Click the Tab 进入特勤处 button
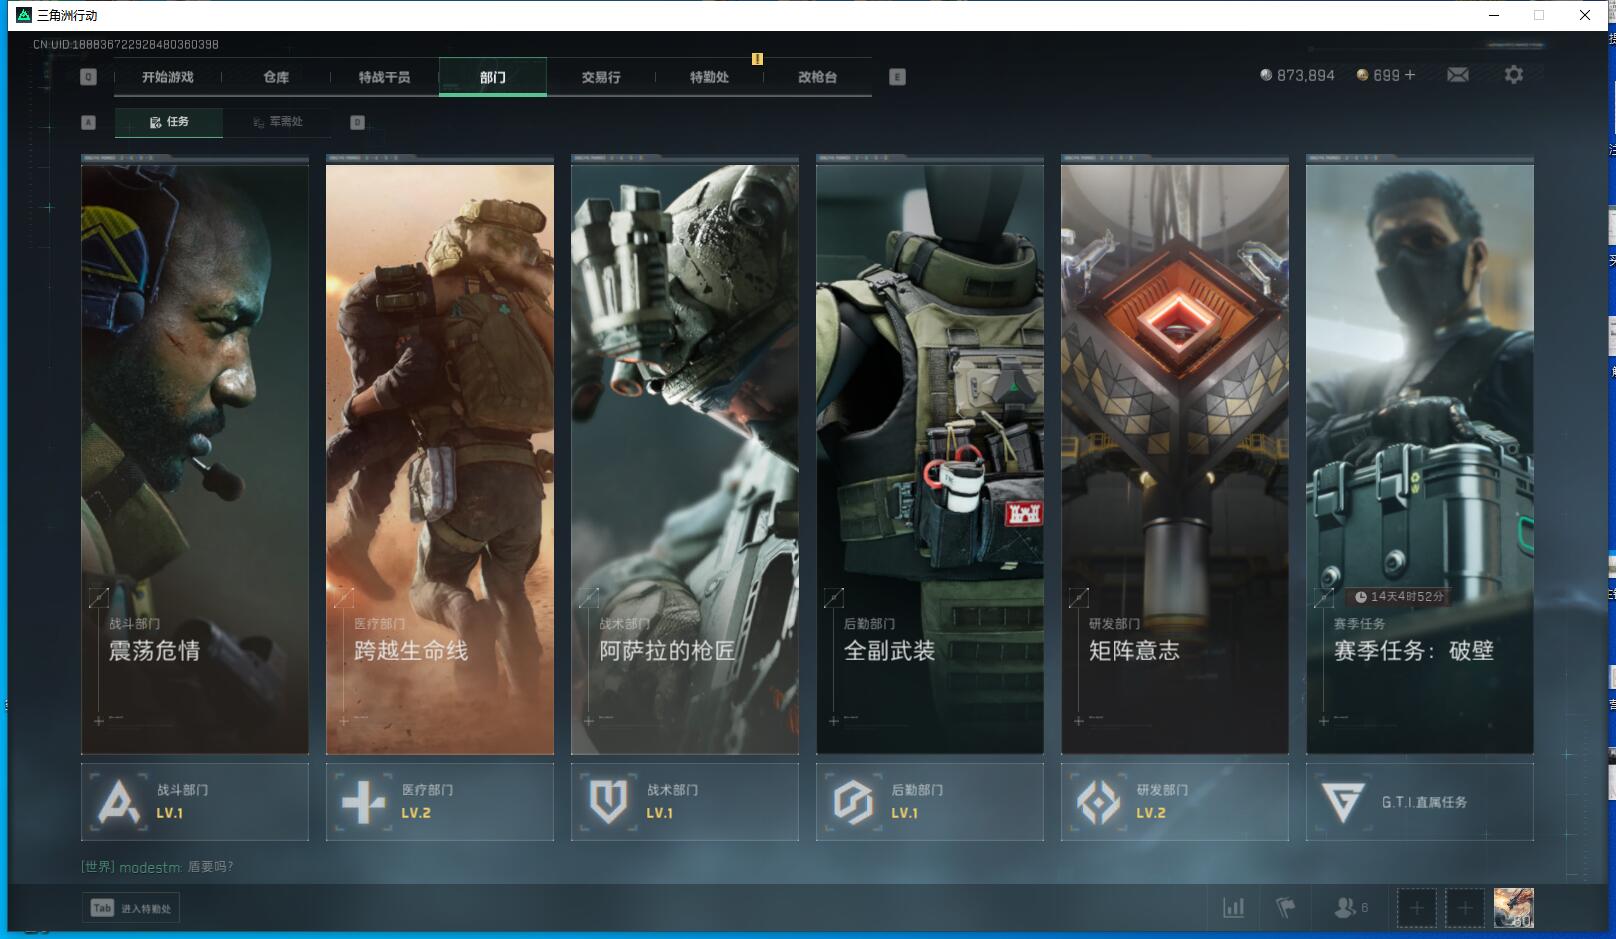 (x=131, y=908)
